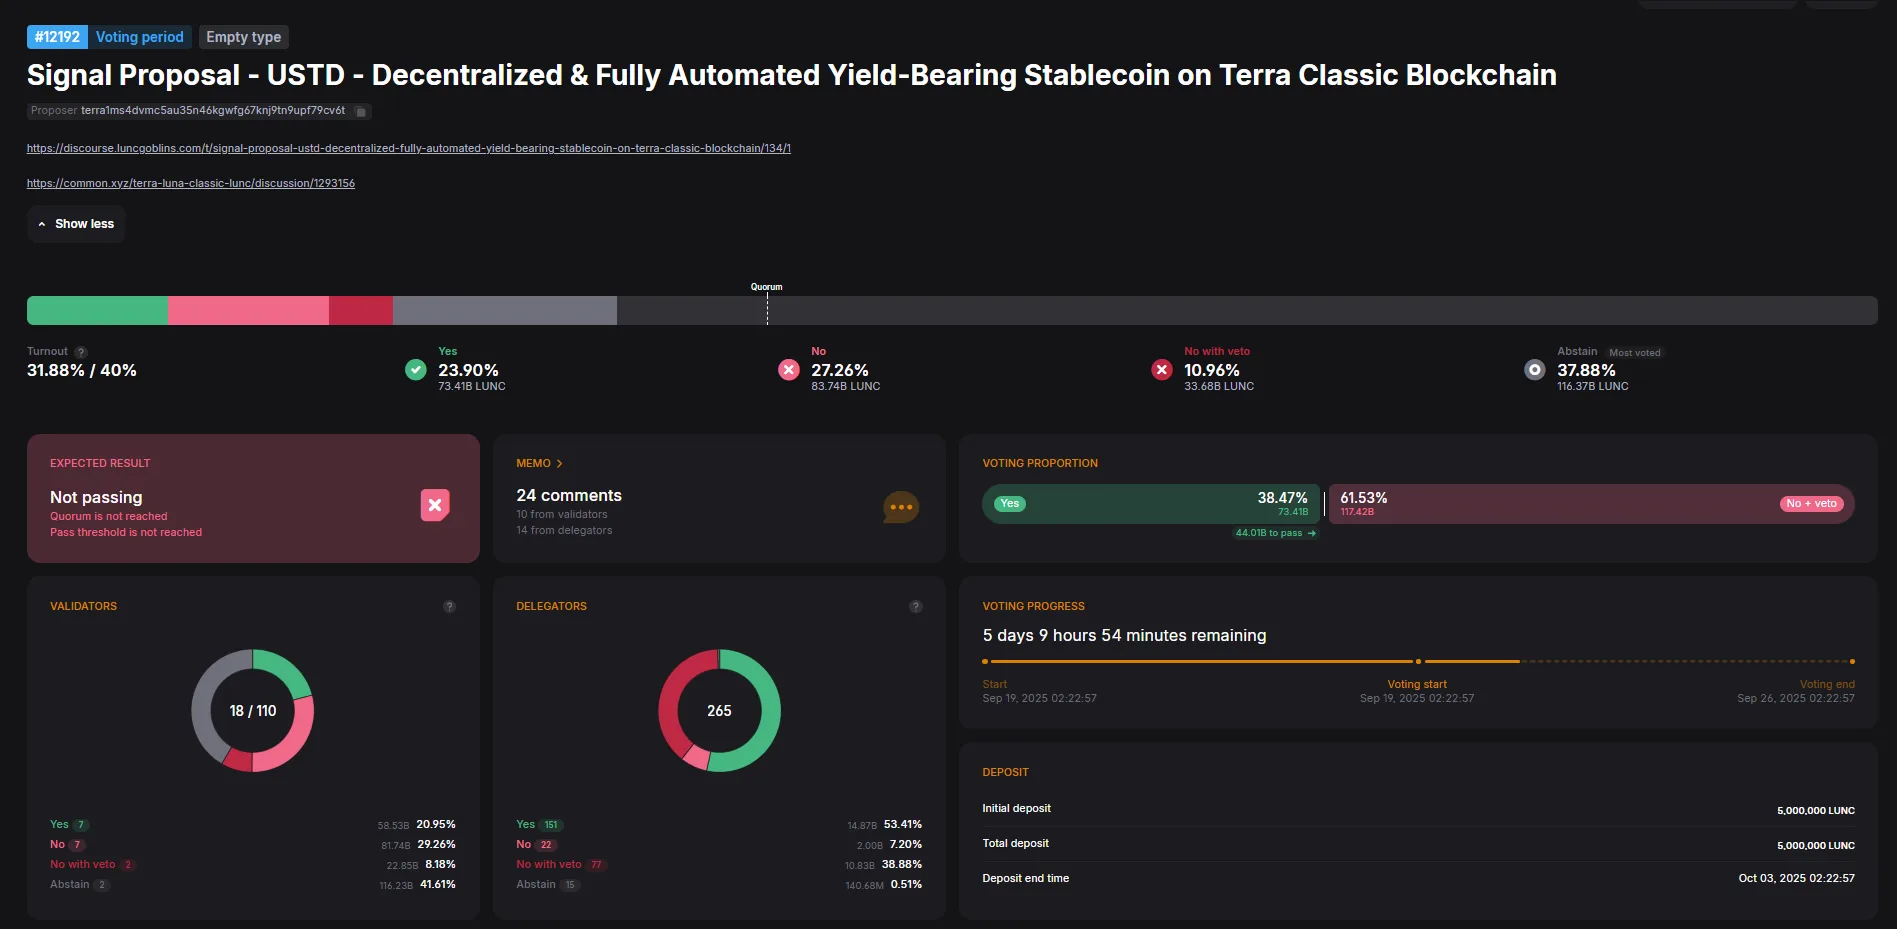Click the Abstain circle icon

tap(1535, 370)
